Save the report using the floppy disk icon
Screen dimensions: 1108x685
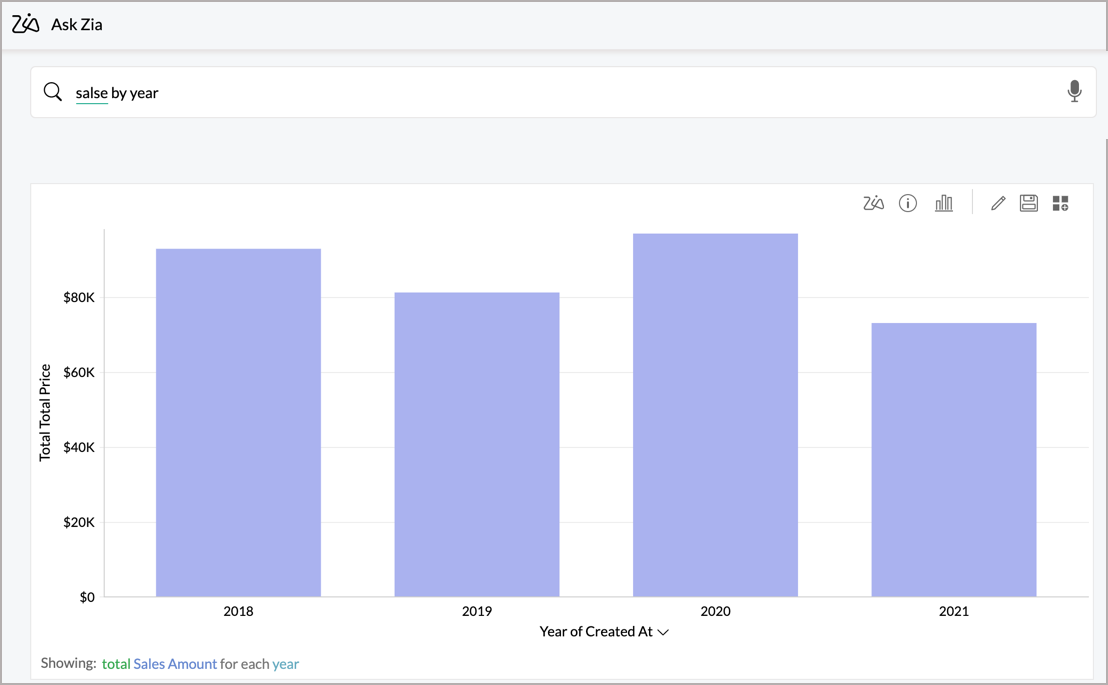click(x=1028, y=204)
